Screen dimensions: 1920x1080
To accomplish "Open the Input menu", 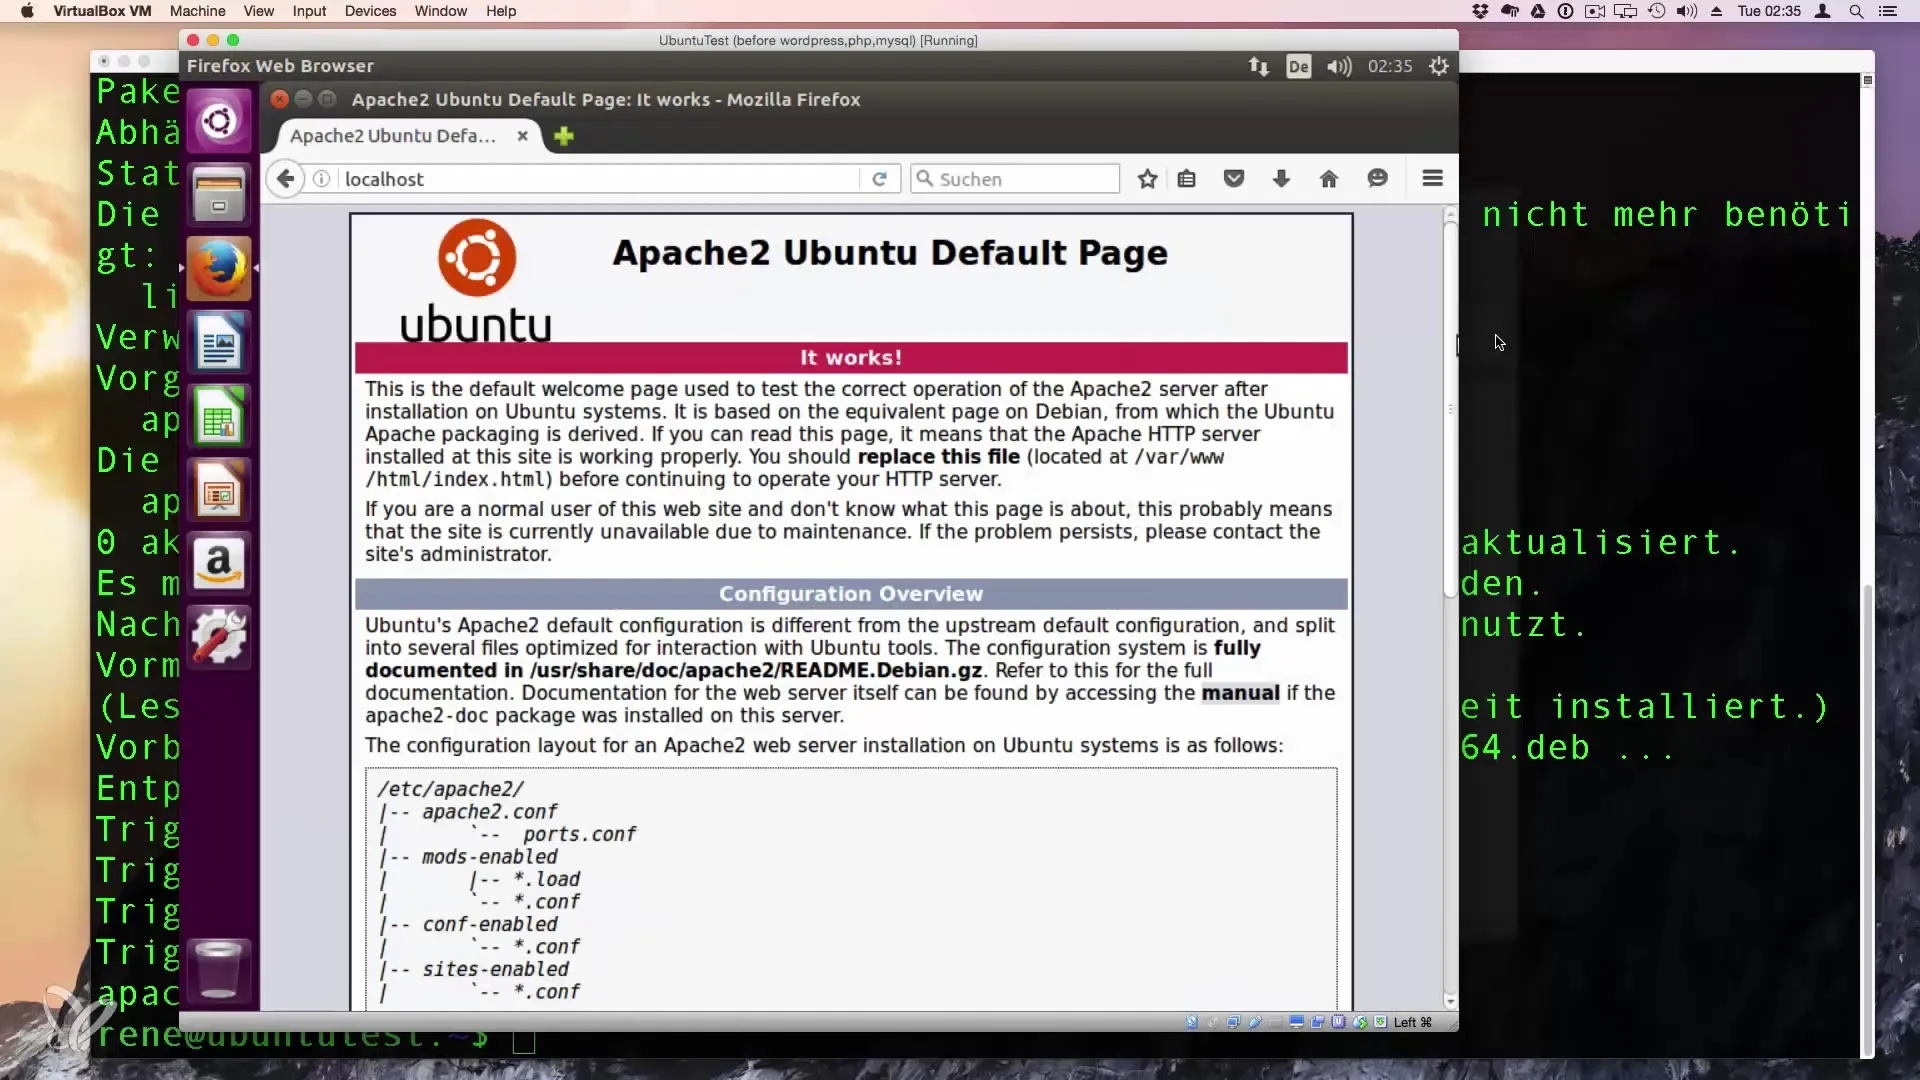I will coord(309,11).
